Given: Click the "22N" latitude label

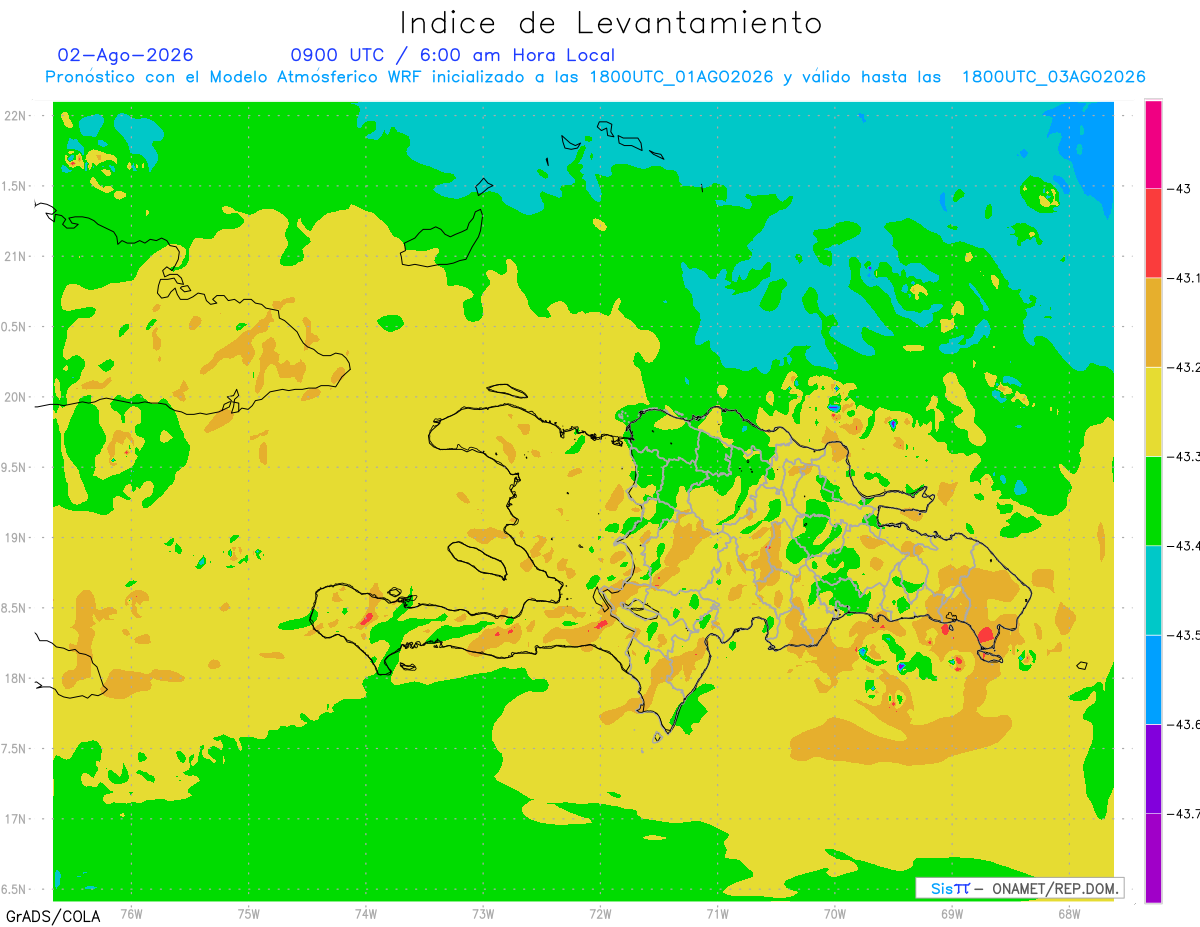Looking at the screenshot, I should pos(14,115).
